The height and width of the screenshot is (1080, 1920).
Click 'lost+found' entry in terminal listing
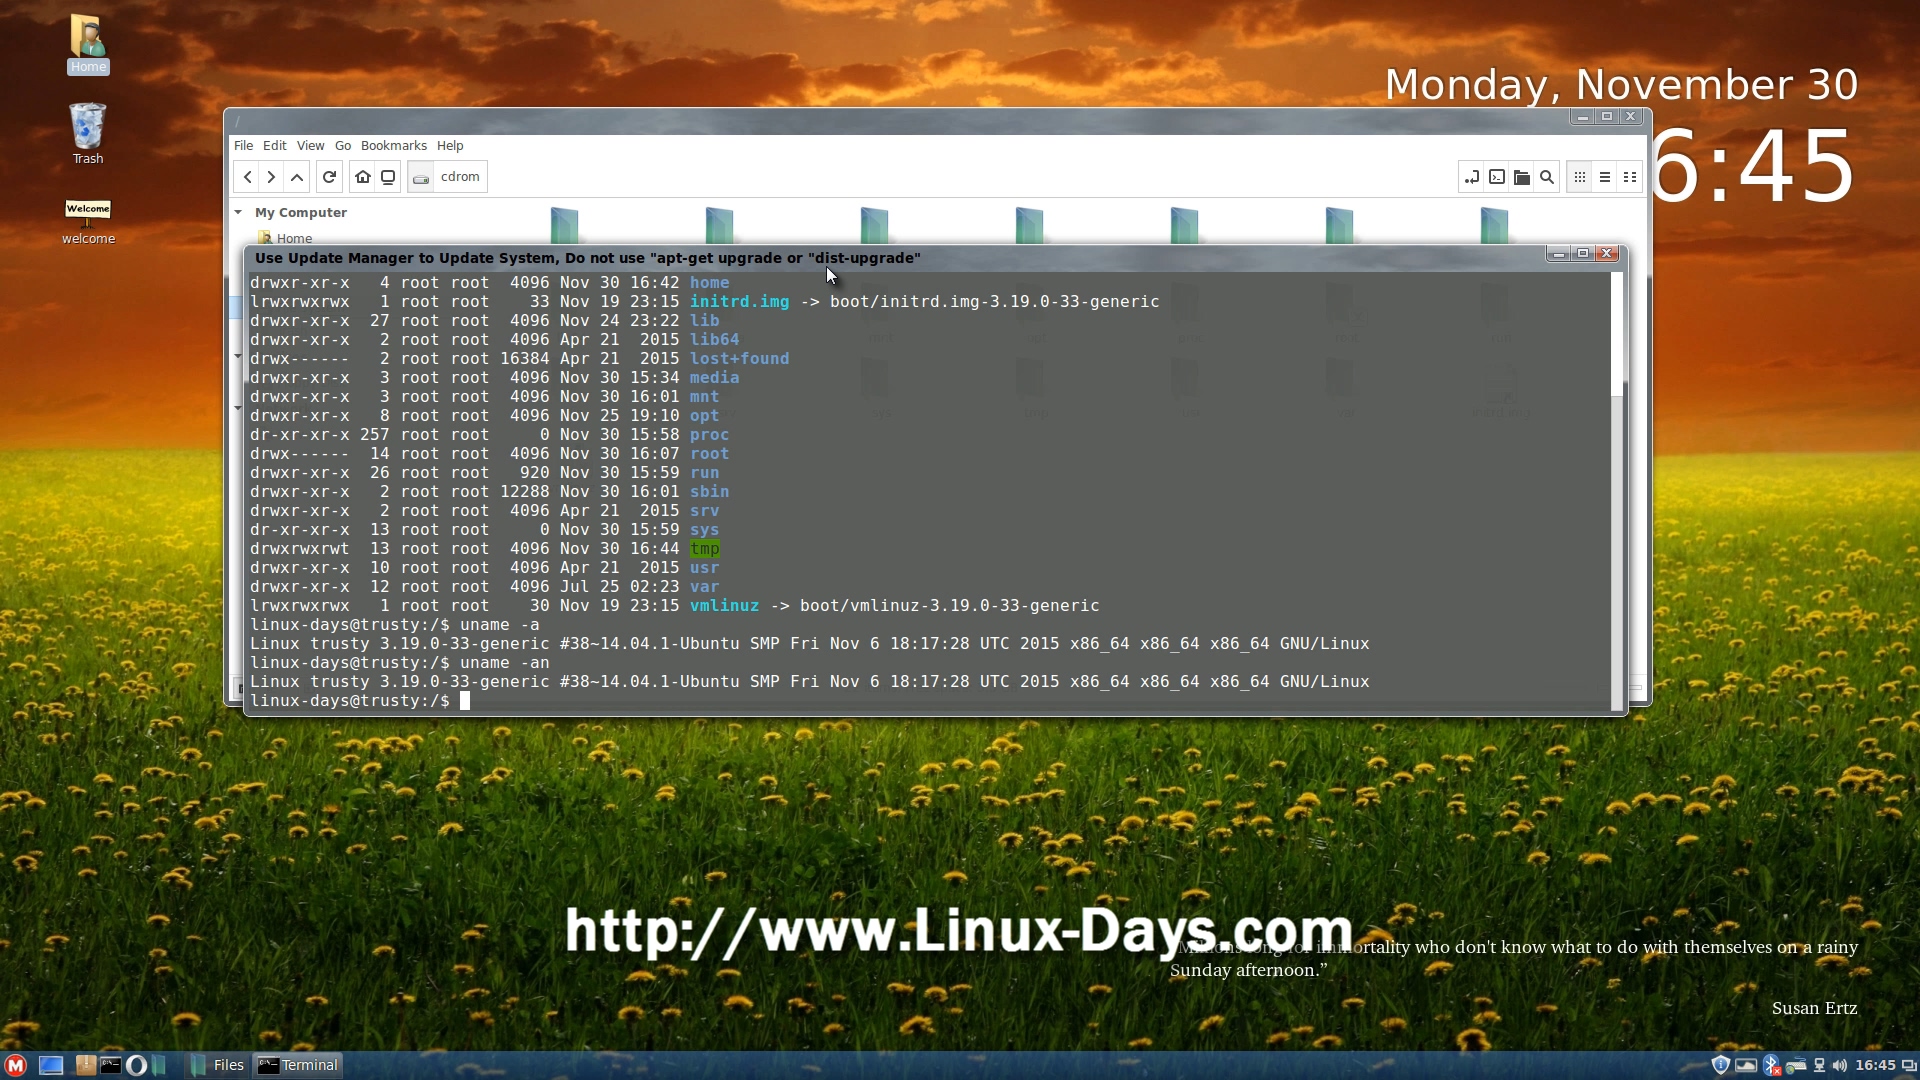[x=739, y=359]
